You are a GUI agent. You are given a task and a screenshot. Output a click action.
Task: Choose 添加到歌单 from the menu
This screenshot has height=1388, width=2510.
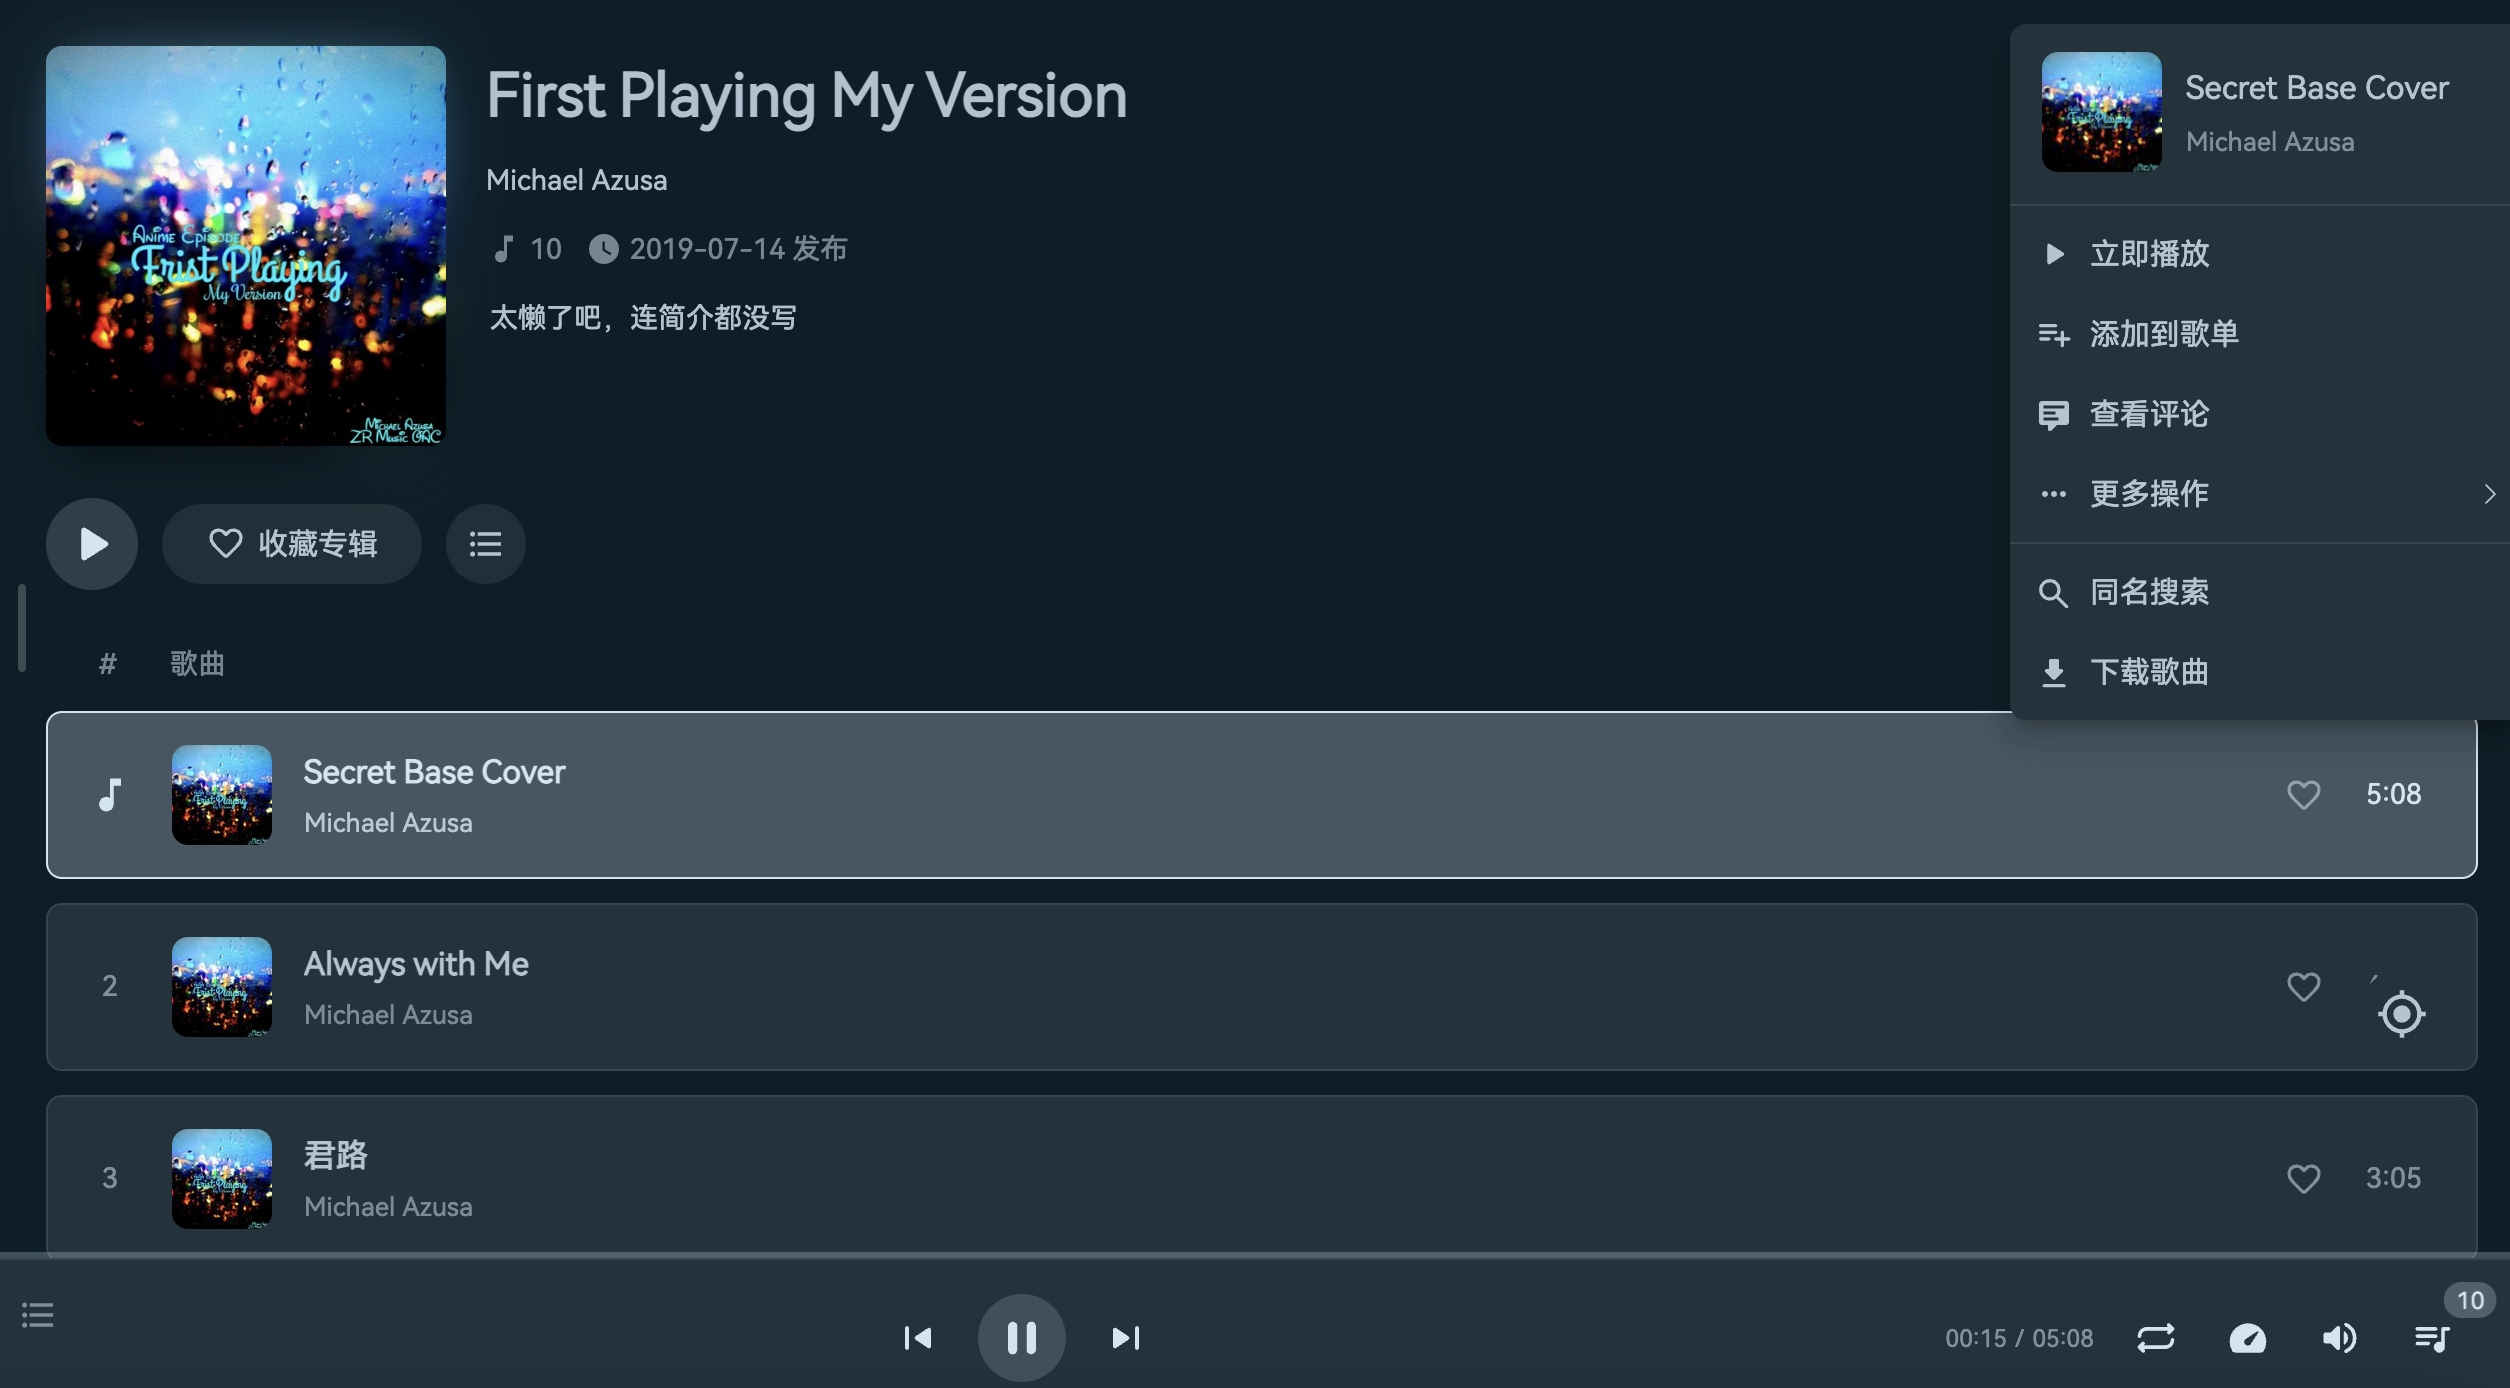click(x=2164, y=334)
